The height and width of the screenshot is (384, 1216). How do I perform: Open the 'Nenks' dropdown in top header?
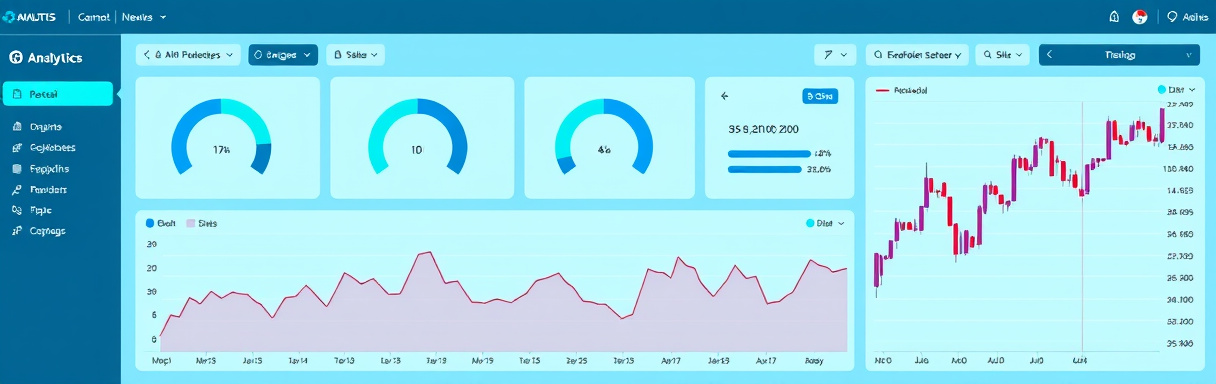pyautogui.click(x=144, y=17)
